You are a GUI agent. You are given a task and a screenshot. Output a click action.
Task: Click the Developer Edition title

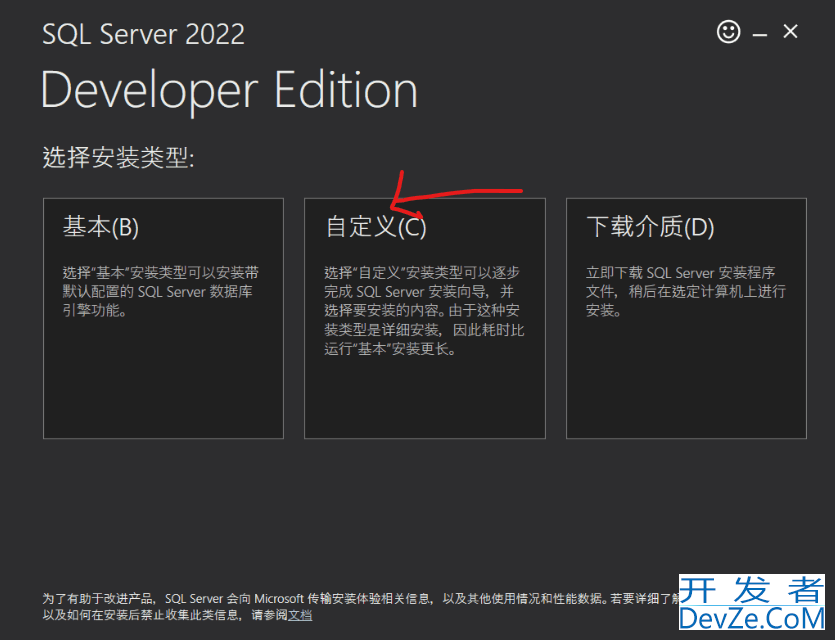(x=229, y=91)
